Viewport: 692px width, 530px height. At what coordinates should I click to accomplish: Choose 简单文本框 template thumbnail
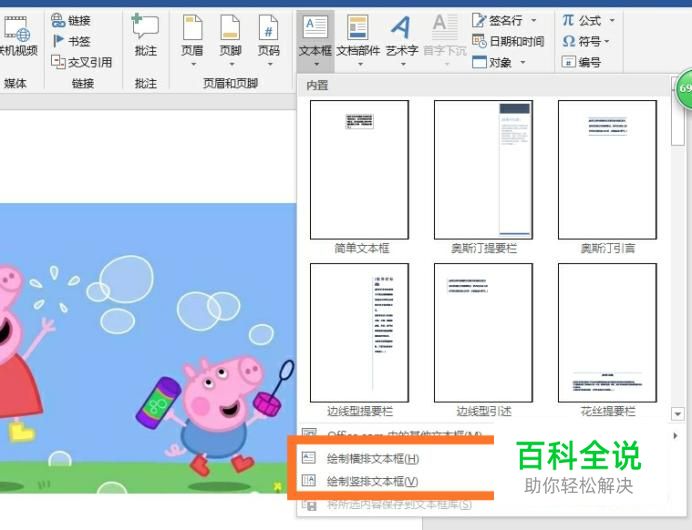coord(360,170)
